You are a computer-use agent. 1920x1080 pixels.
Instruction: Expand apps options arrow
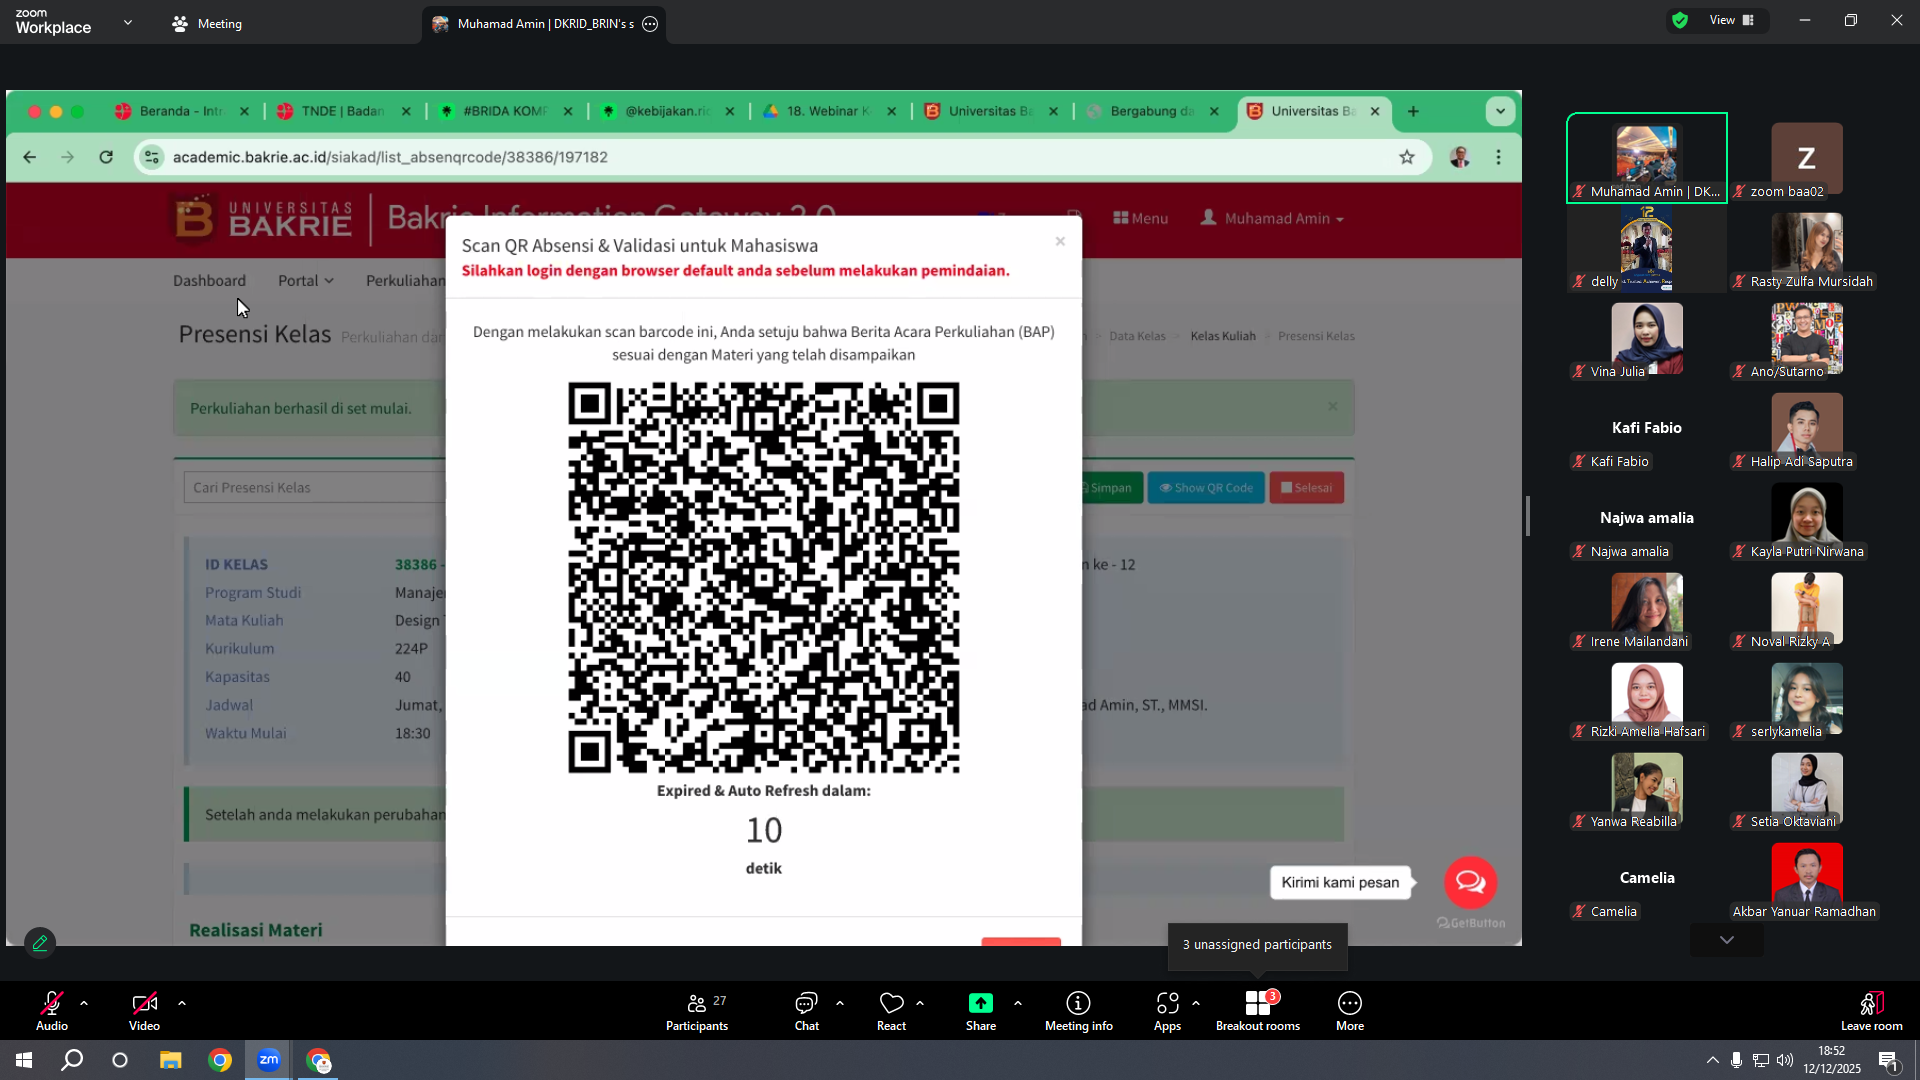[x=1196, y=1003]
